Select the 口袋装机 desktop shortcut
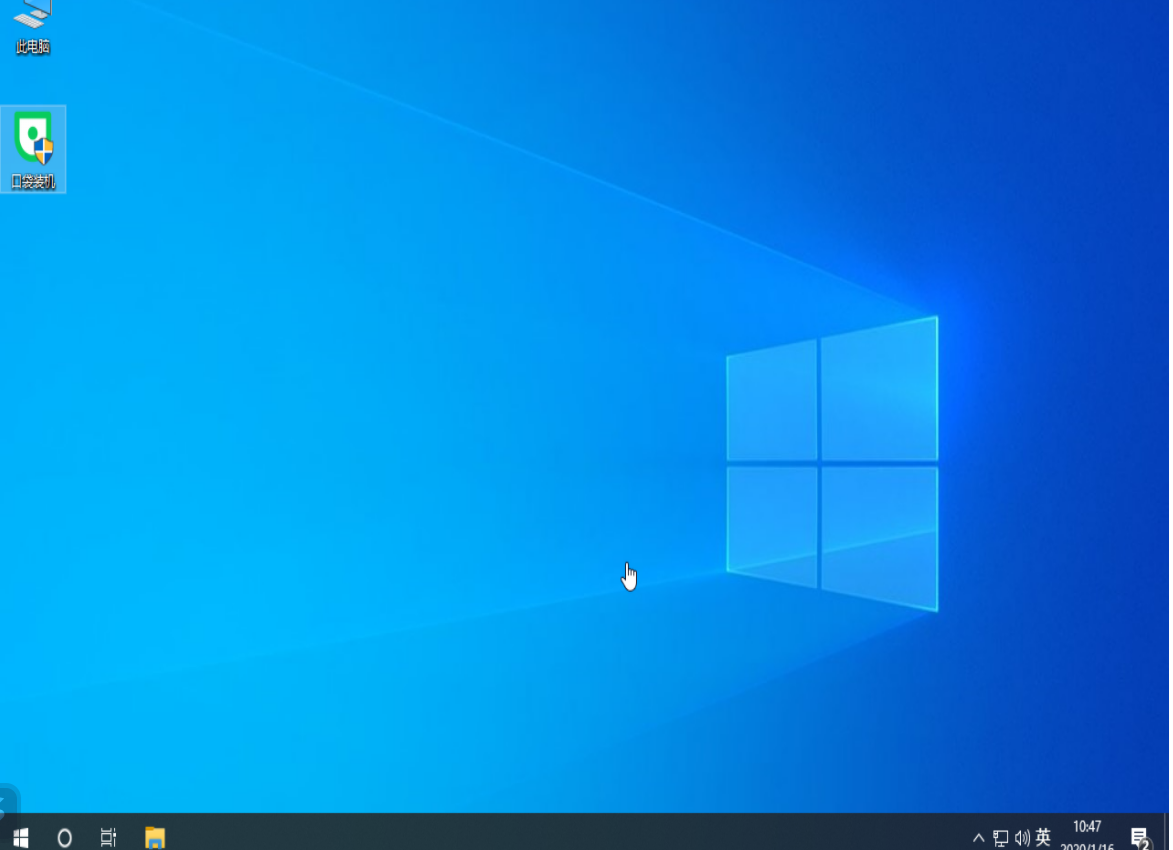 (33, 150)
